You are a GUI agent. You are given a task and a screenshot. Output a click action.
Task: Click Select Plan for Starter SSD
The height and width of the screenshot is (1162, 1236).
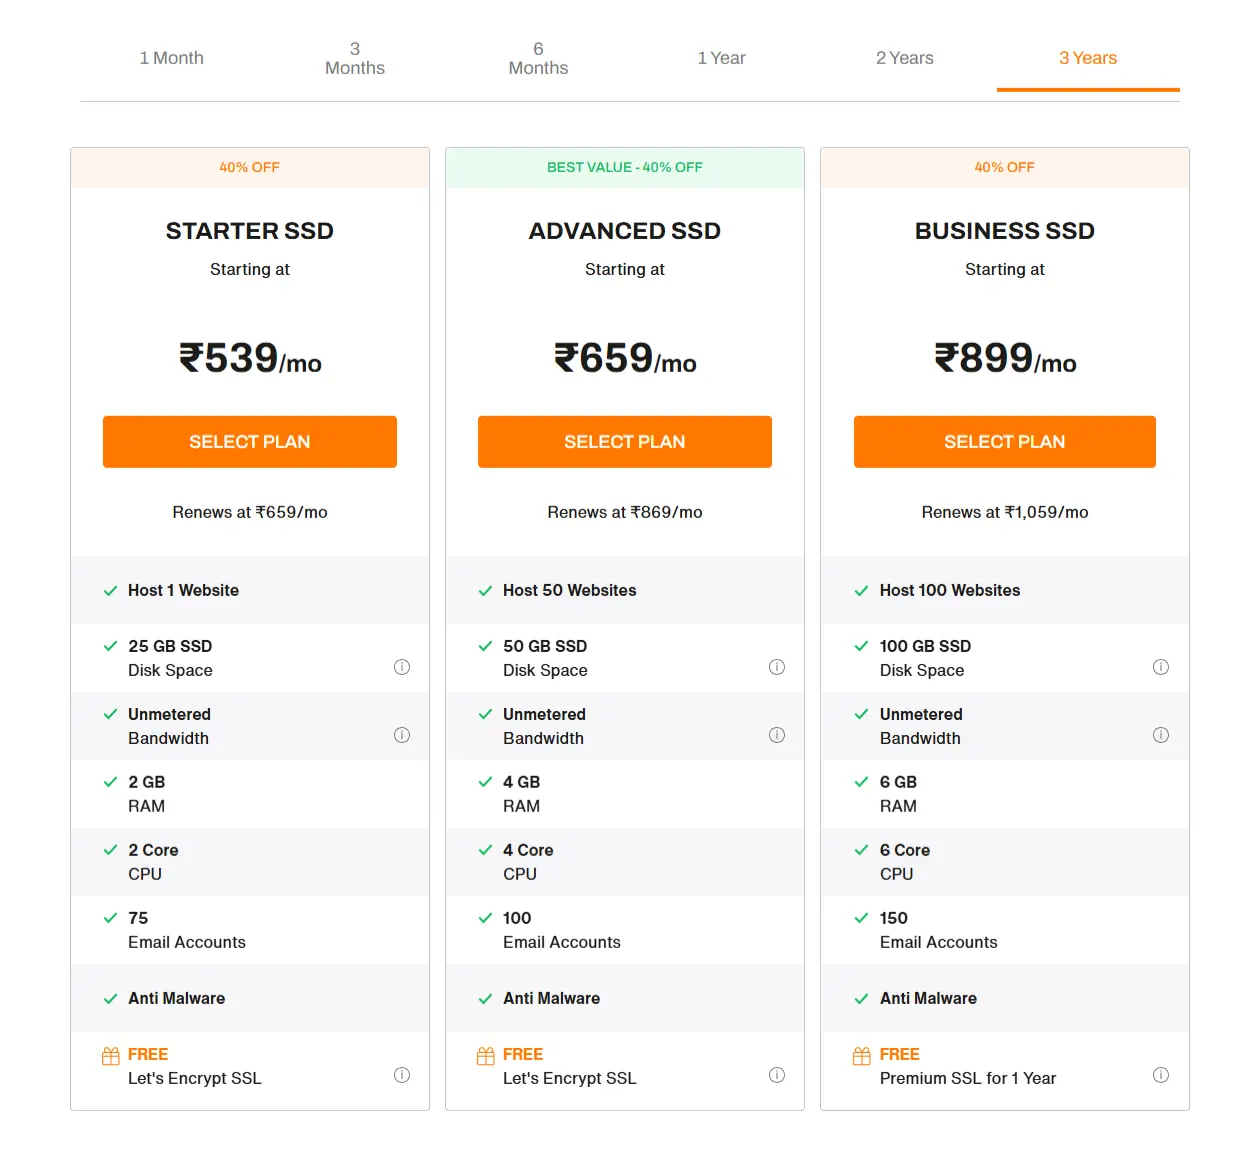(249, 441)
